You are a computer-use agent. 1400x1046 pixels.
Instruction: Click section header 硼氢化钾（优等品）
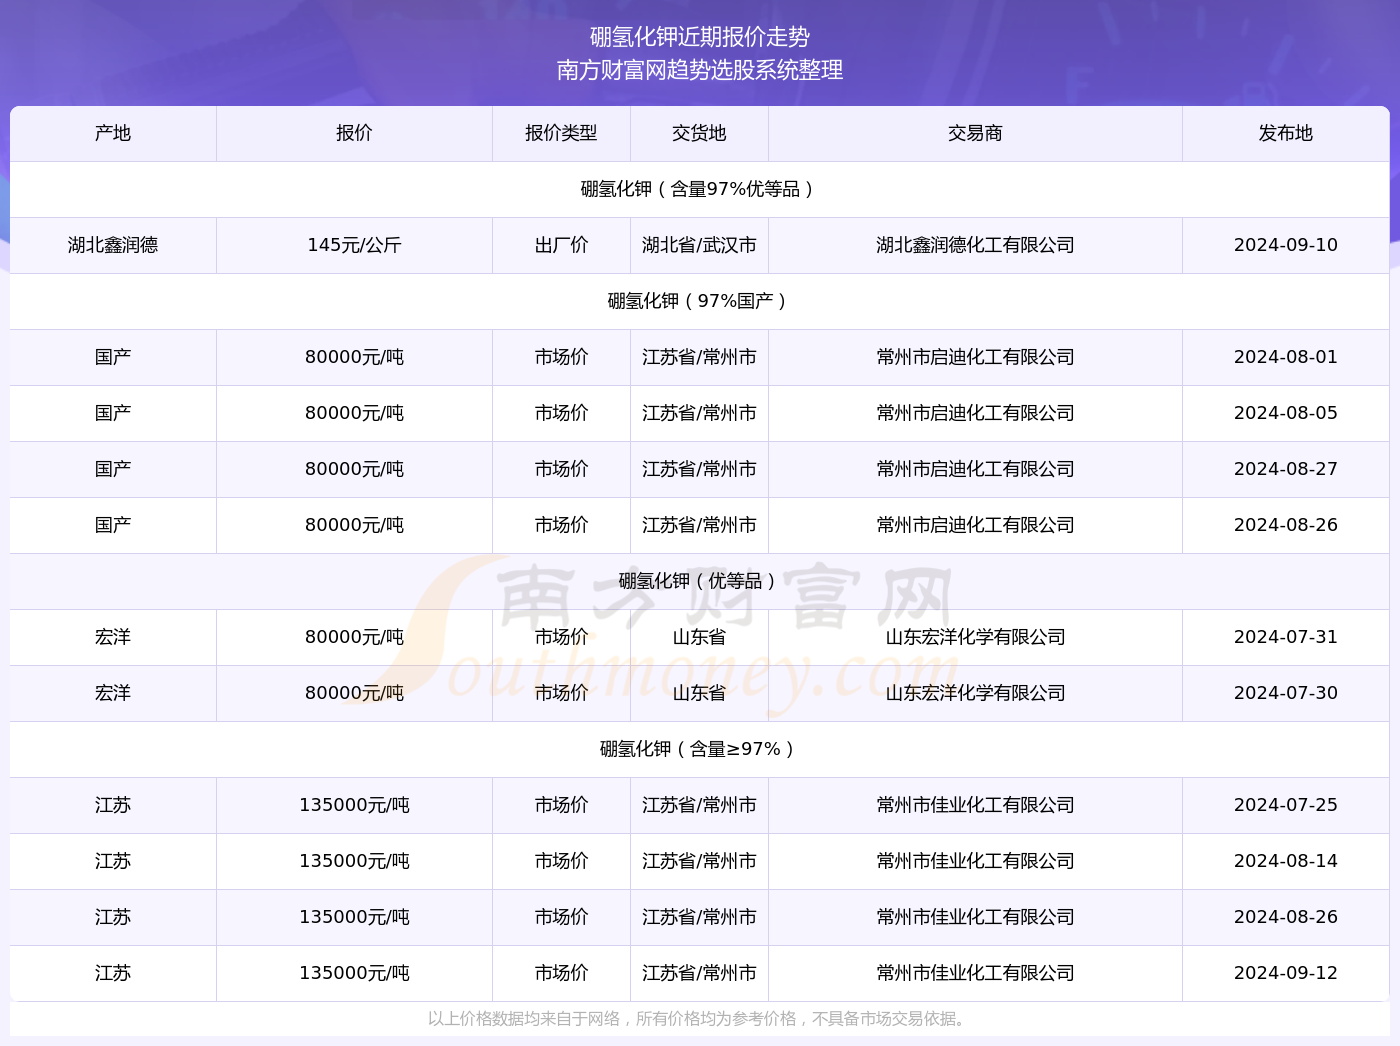(x=700, y=581)
